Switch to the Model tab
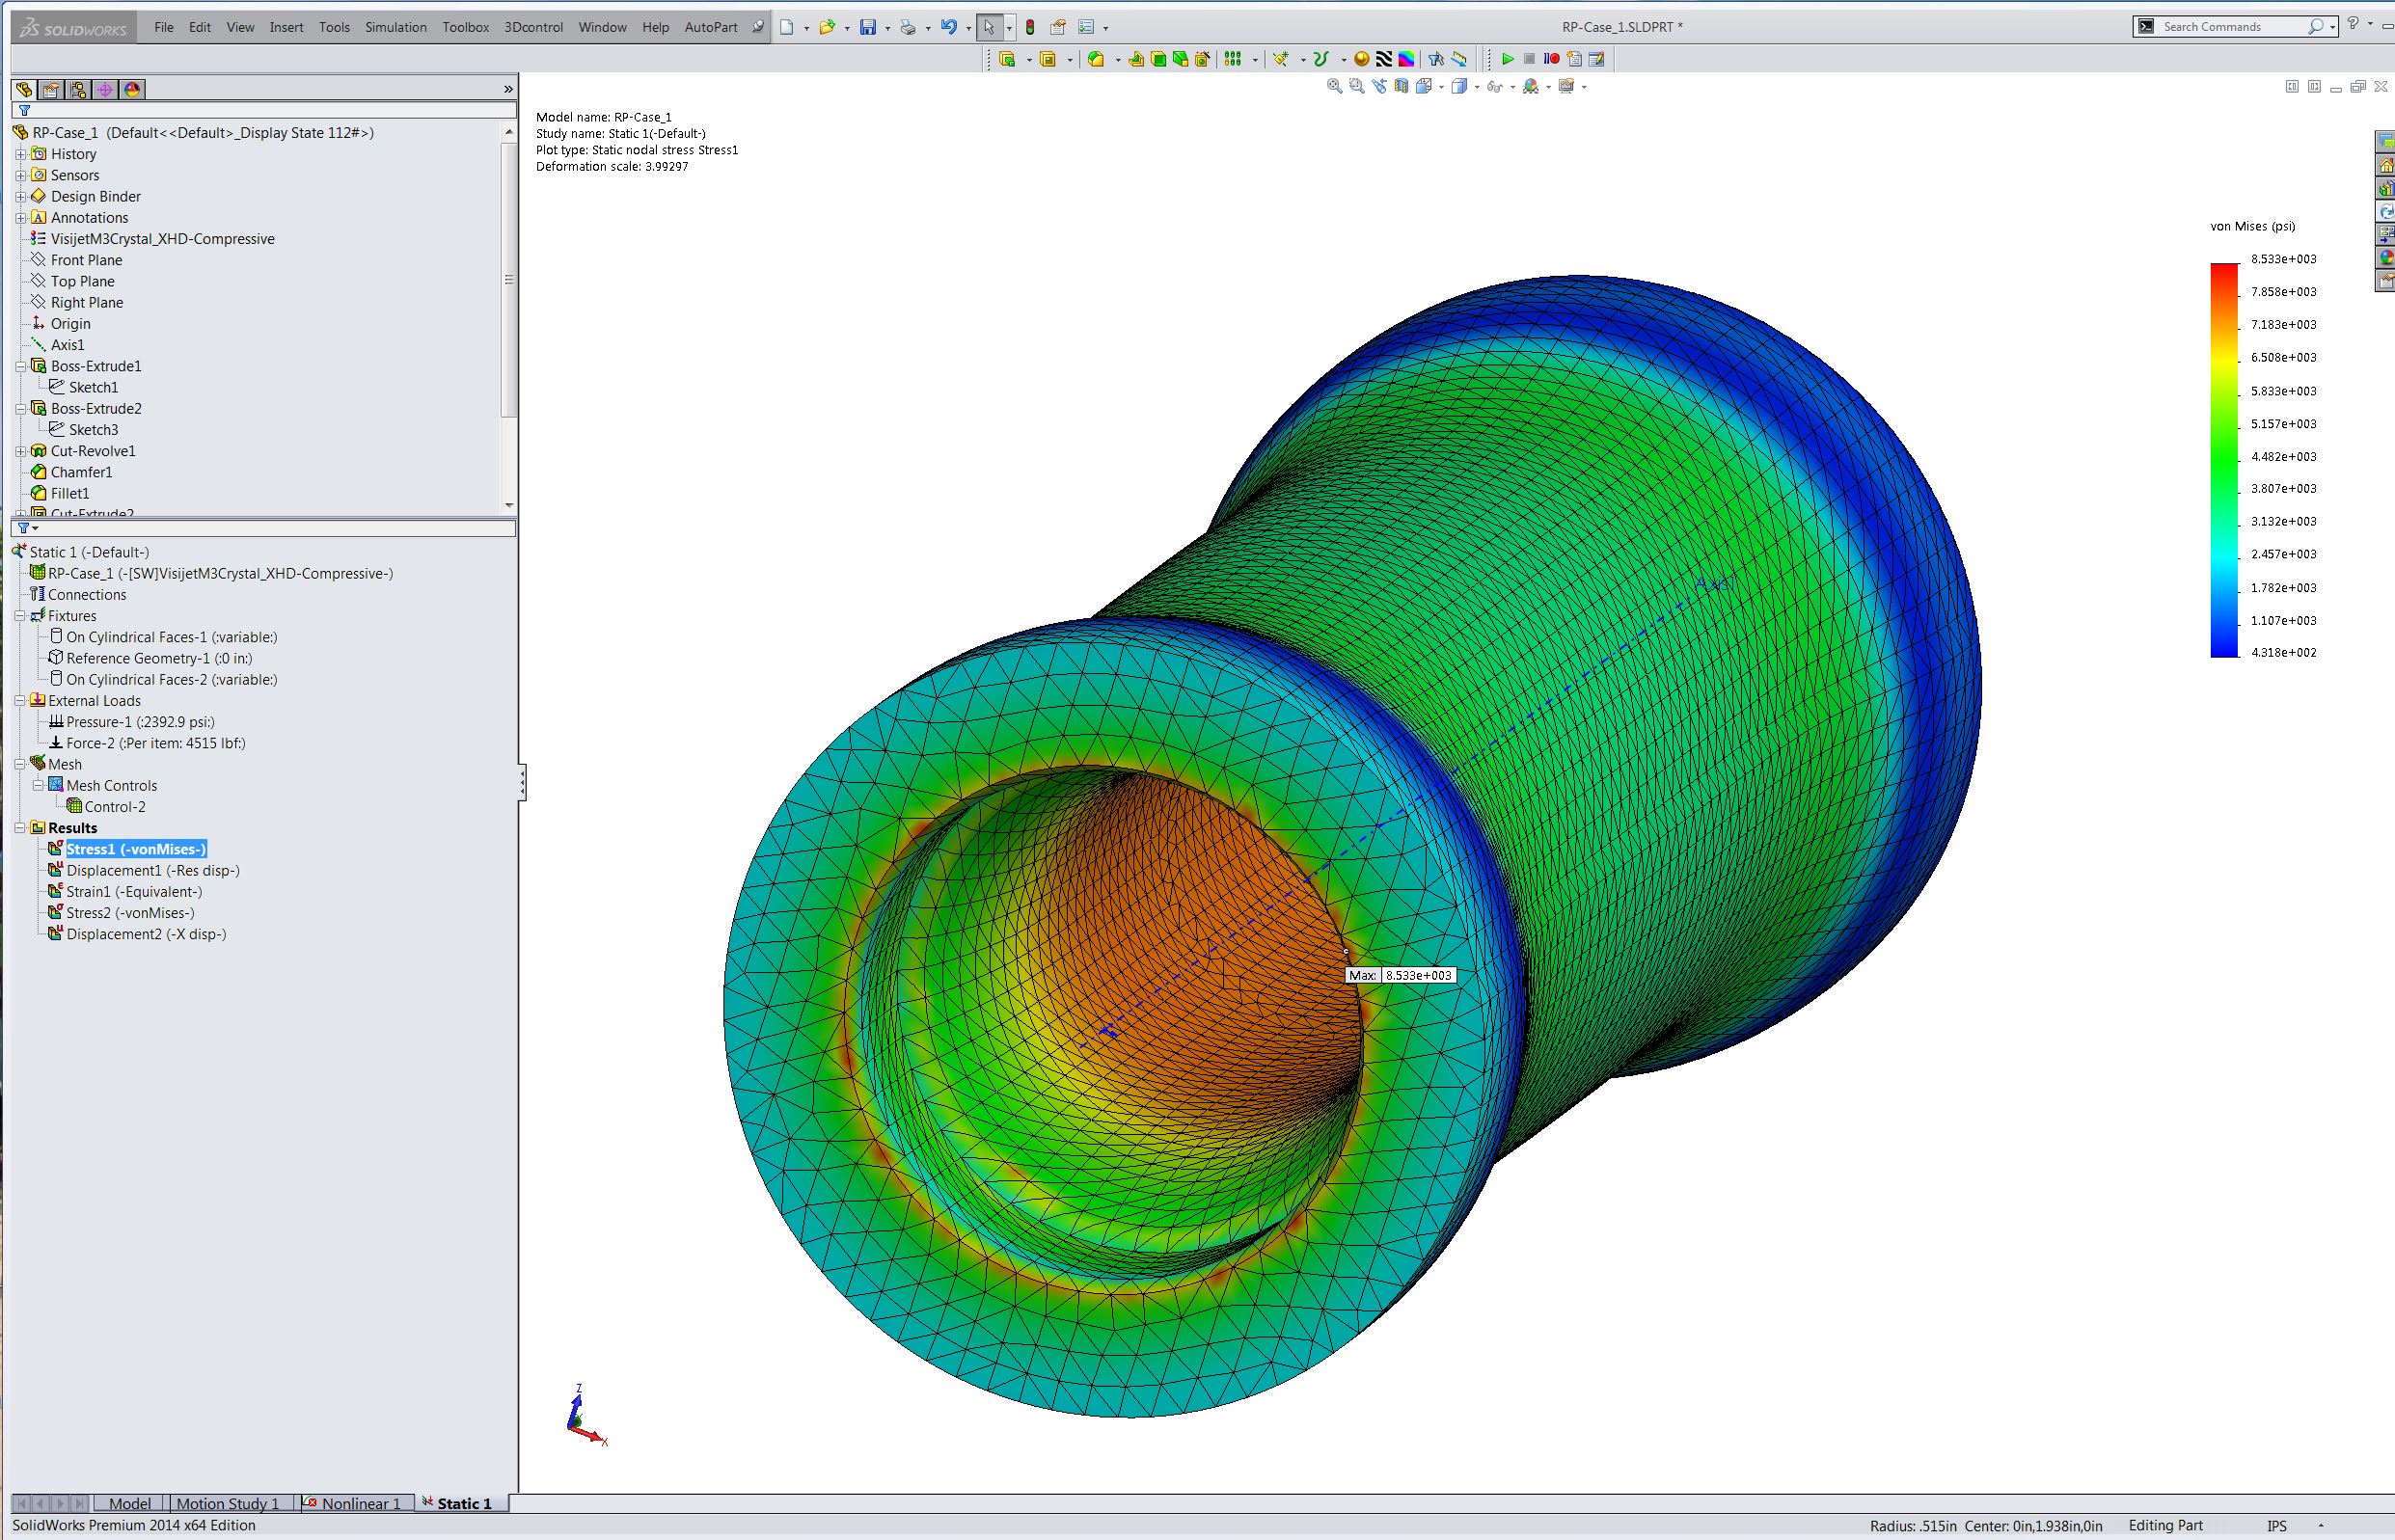Viewport: 2395px width, 1540px height. (130, 1503)
